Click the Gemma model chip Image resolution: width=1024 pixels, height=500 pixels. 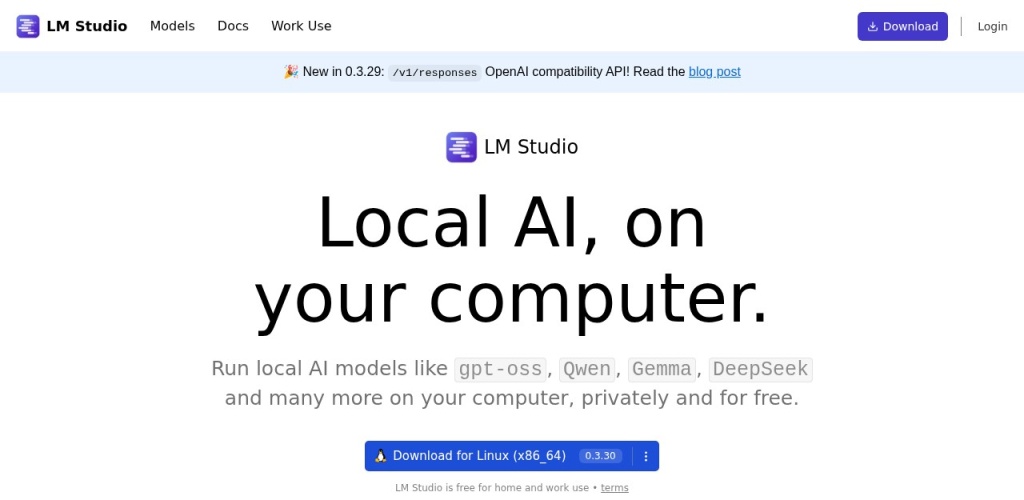(661, 369)
